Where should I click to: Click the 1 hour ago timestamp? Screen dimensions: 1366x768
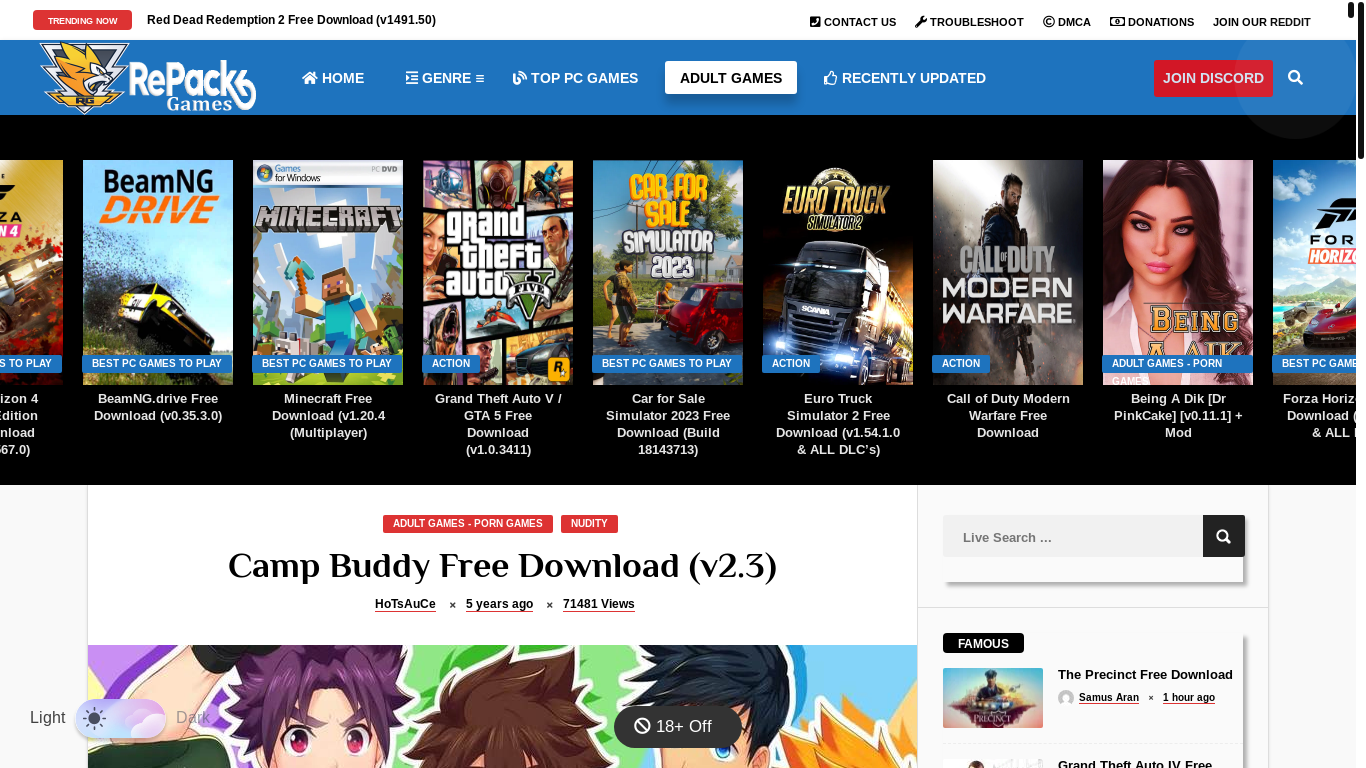pyautogui.click(x=1189, y=698)
